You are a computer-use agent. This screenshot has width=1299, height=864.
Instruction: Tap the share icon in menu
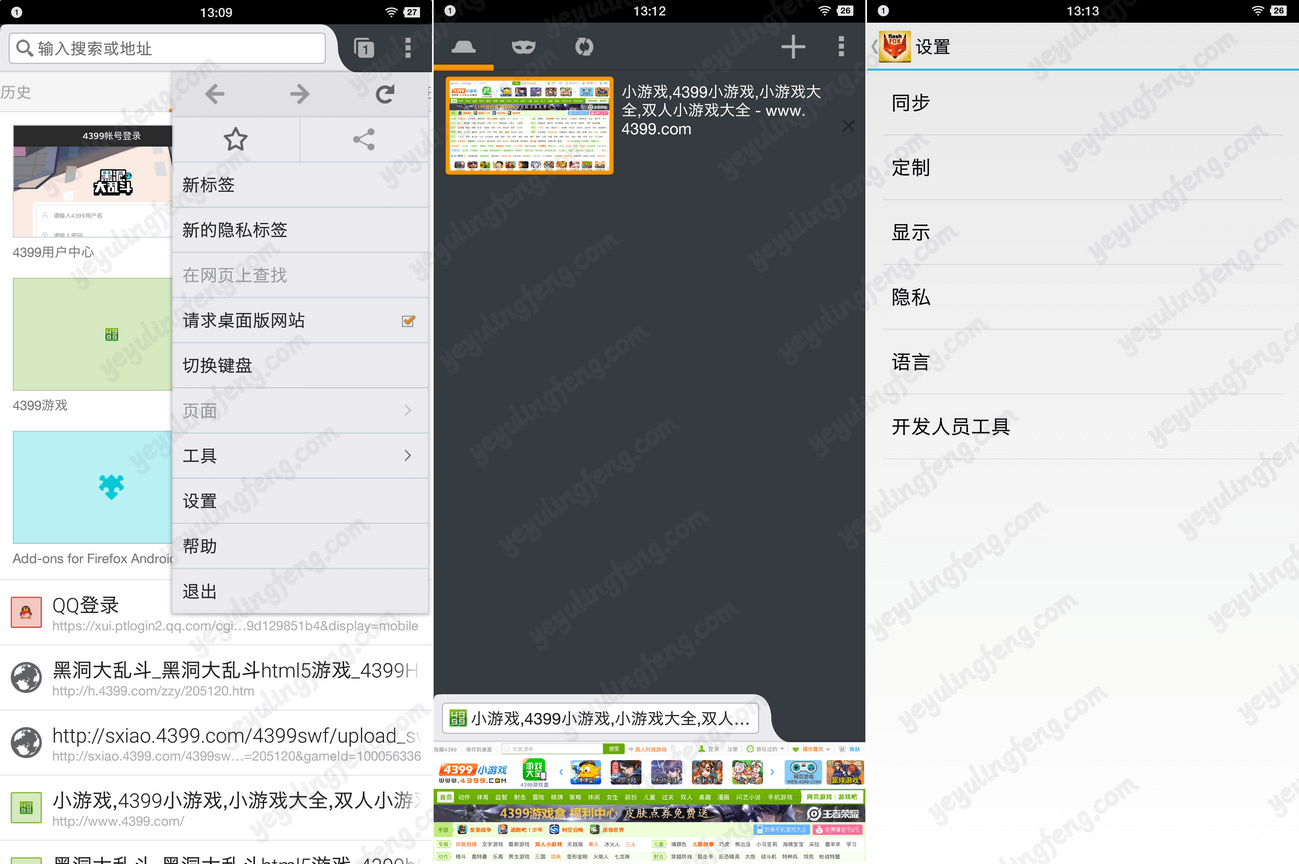coord(364,139)
